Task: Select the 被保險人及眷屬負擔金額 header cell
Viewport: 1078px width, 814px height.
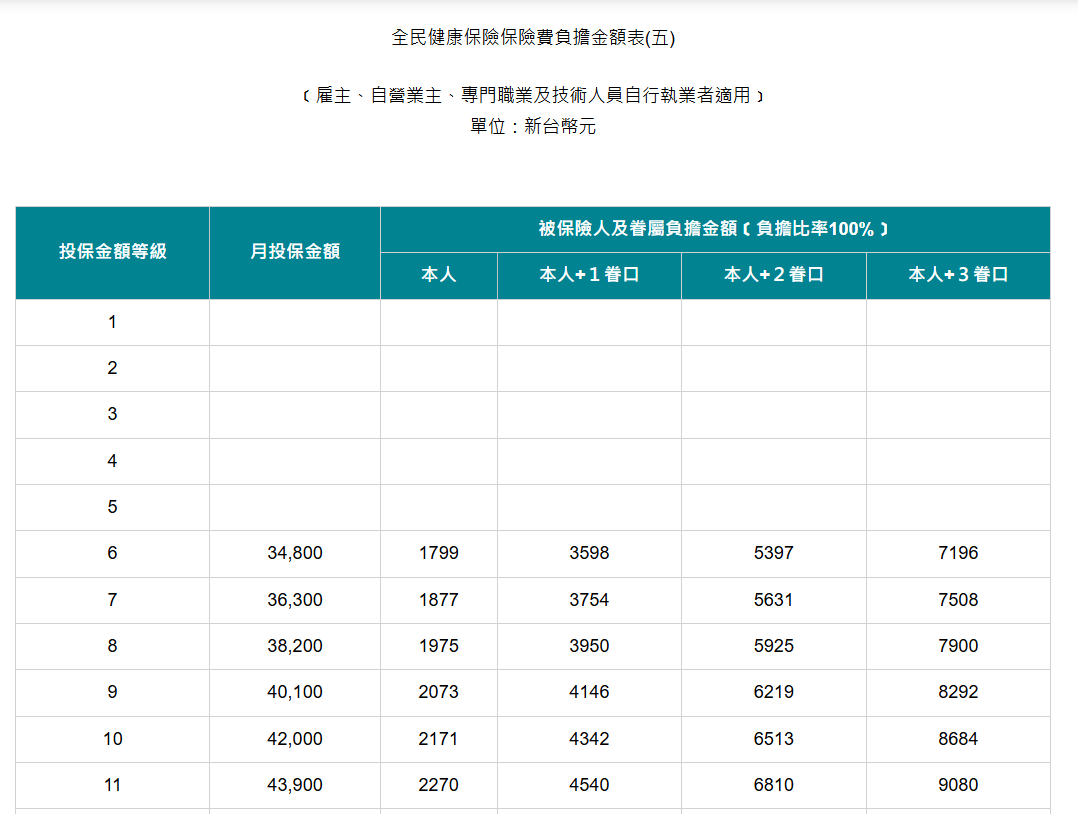Action: (714, 229)
